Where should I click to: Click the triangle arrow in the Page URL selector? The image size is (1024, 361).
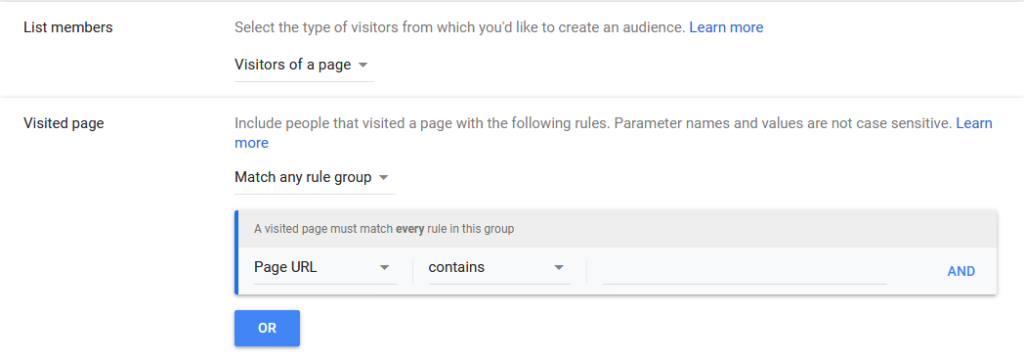point(385,268)
